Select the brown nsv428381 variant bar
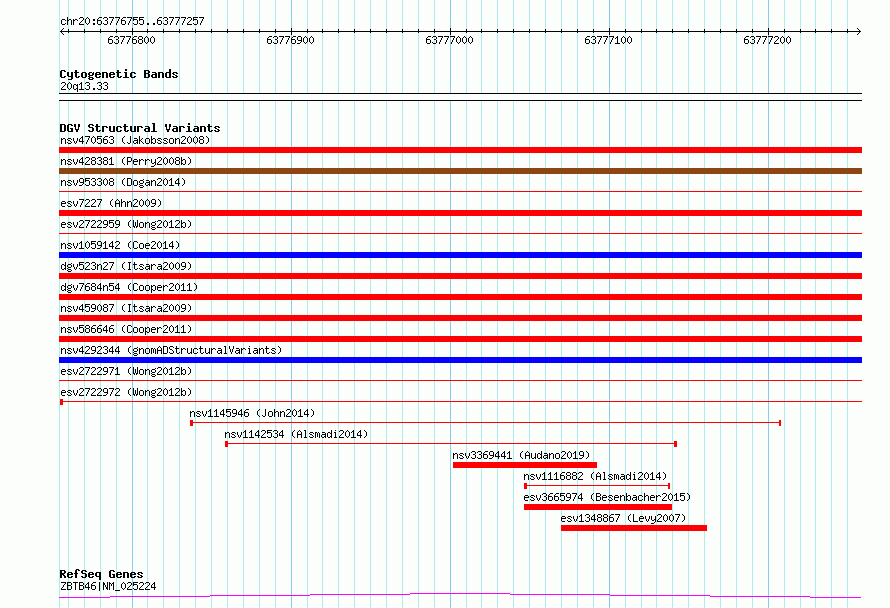This screenshot has height=608, width=890. [x=460, y=171]
